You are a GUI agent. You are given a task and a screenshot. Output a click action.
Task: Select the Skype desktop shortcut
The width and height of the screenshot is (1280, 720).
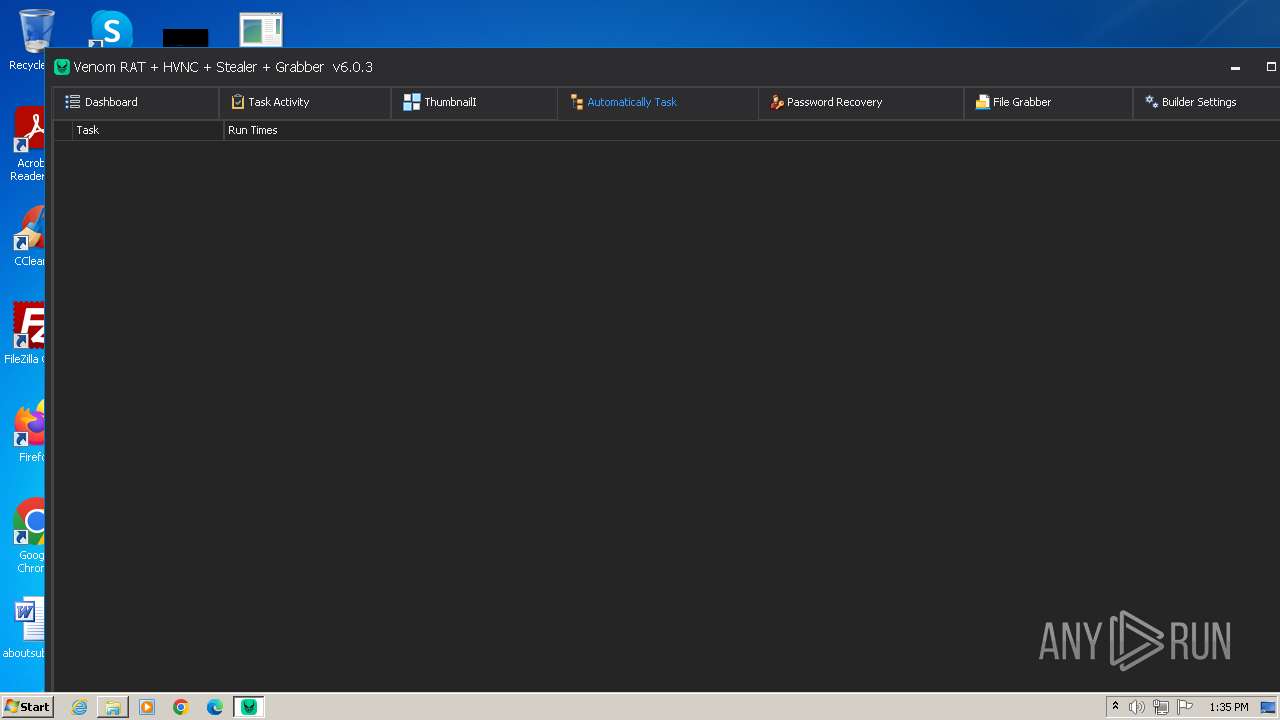111,29
